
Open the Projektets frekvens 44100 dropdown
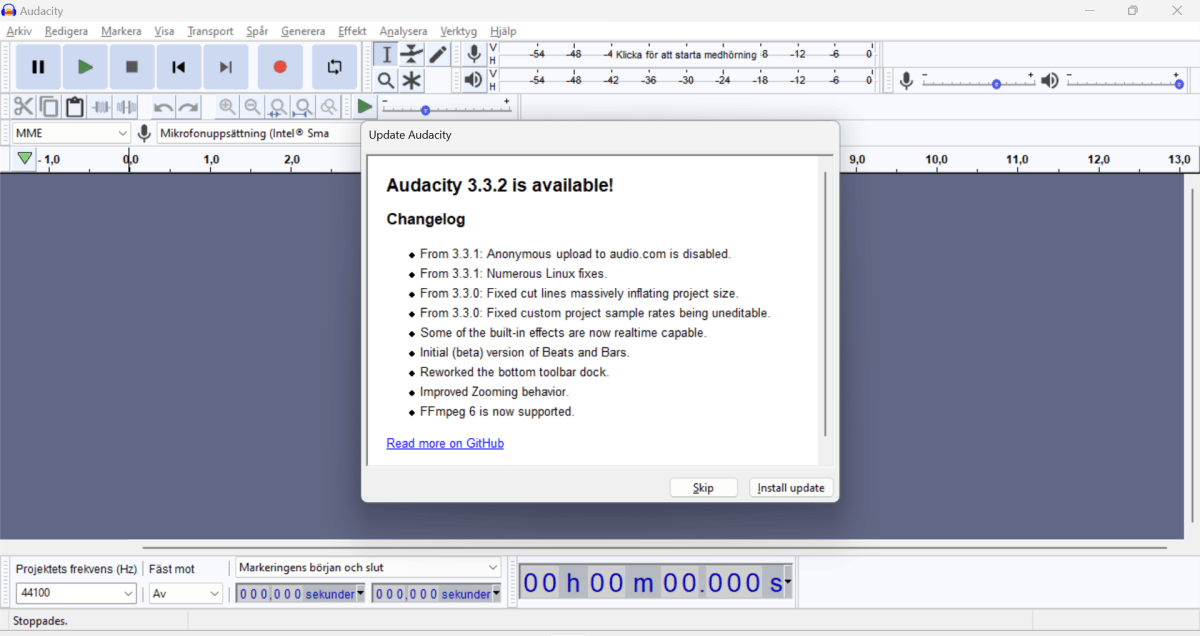[x=76, y=593]
